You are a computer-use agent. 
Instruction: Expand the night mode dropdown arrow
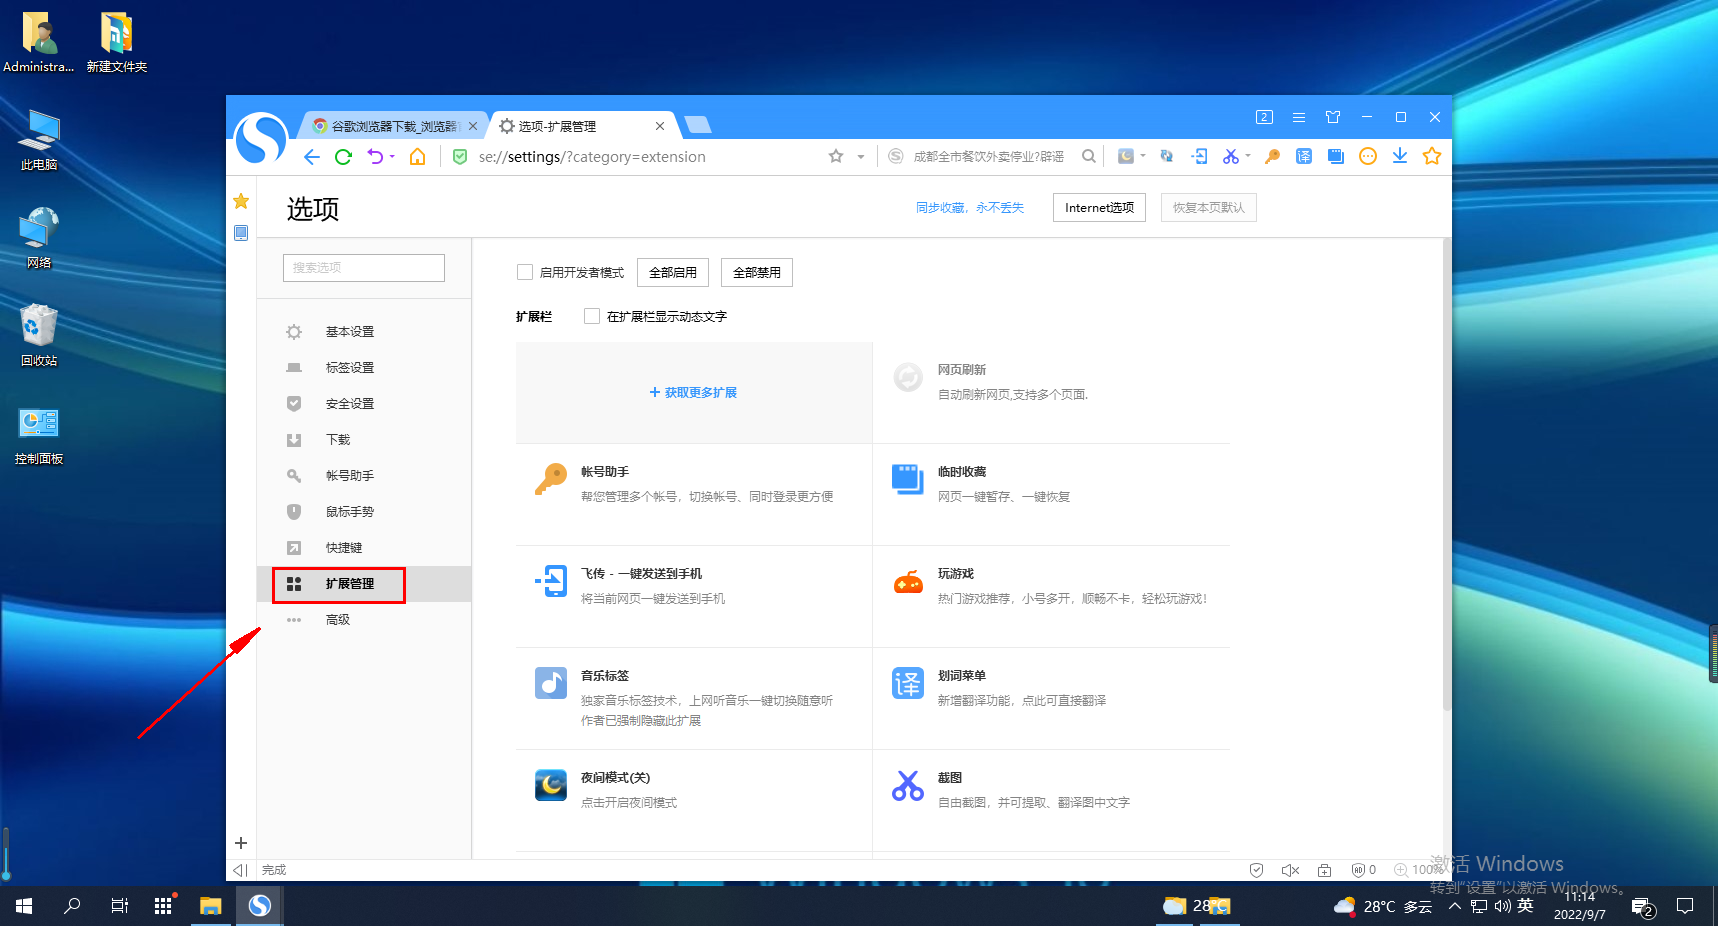[1143, 156]
